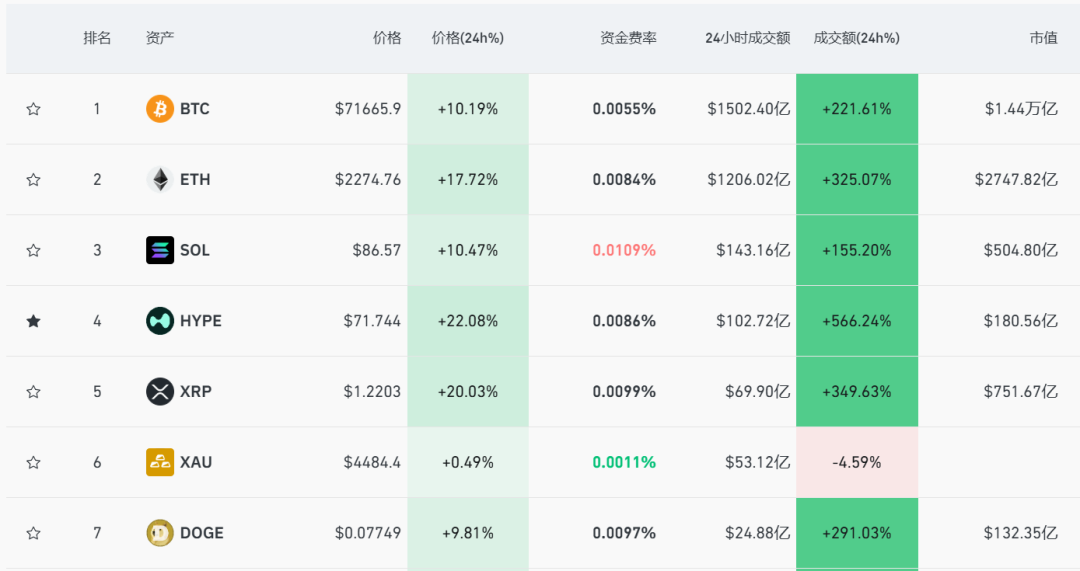Screen dimensions: 1080x571
Task: Click BTC funding rate 0.0055%
Action: tap(624, 109)
